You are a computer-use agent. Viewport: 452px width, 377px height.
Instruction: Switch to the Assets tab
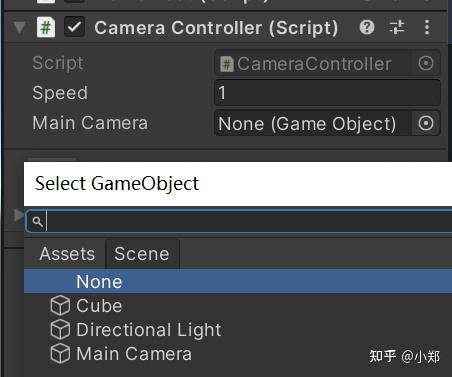pyautogui.click(x=67, y=254)
